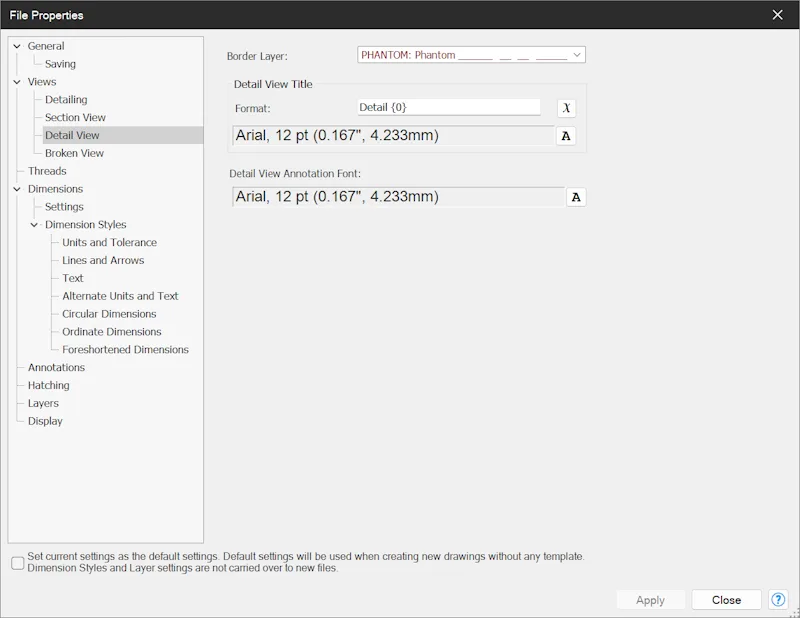Select Text under Dimension Styles
The width and height of the screenshot is (800, 618).
72,278
